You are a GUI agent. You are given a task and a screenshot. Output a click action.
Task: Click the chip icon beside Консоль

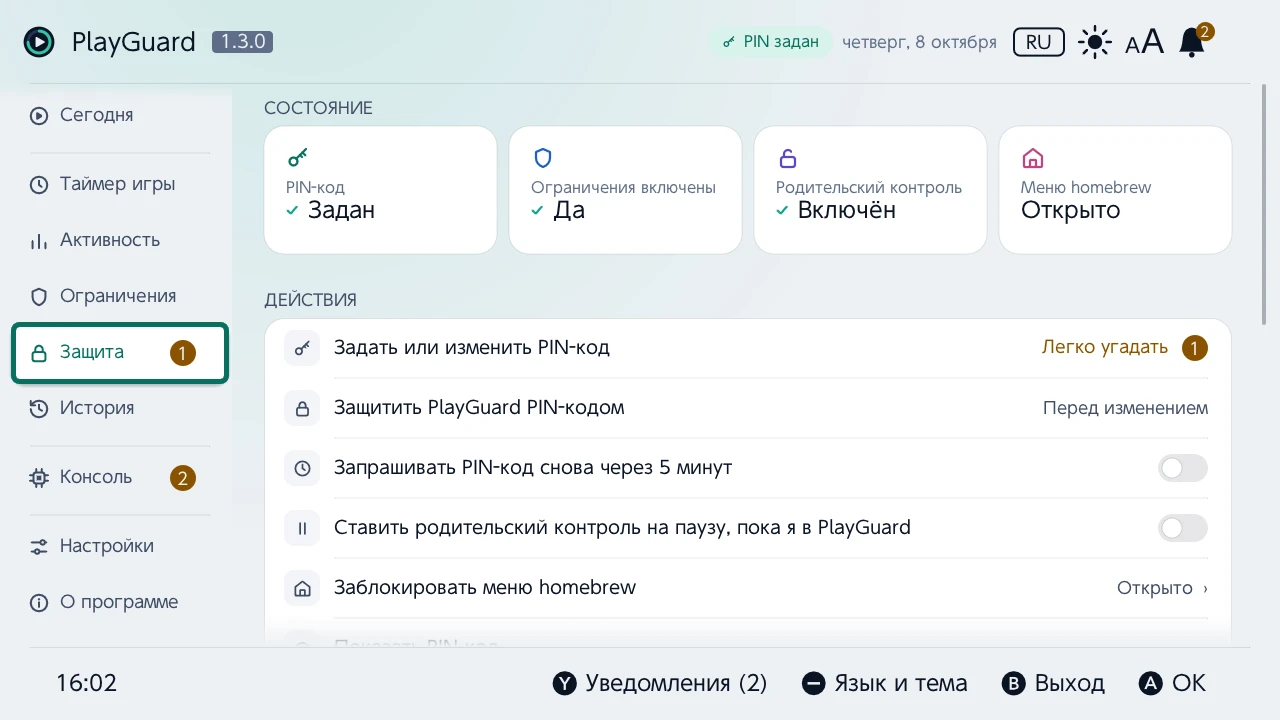[x=39, y=478]
